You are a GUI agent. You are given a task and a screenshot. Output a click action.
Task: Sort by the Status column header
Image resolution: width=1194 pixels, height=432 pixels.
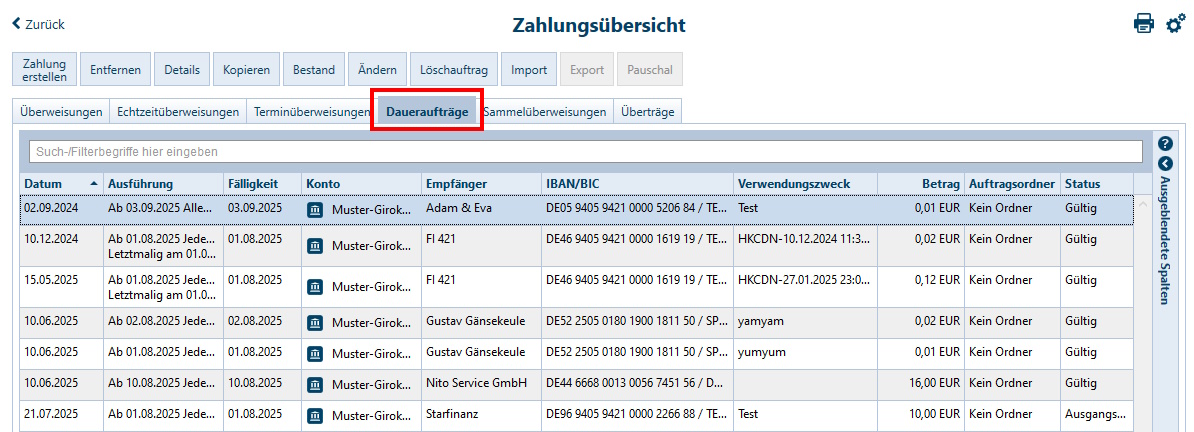(x=1097, y=184)
